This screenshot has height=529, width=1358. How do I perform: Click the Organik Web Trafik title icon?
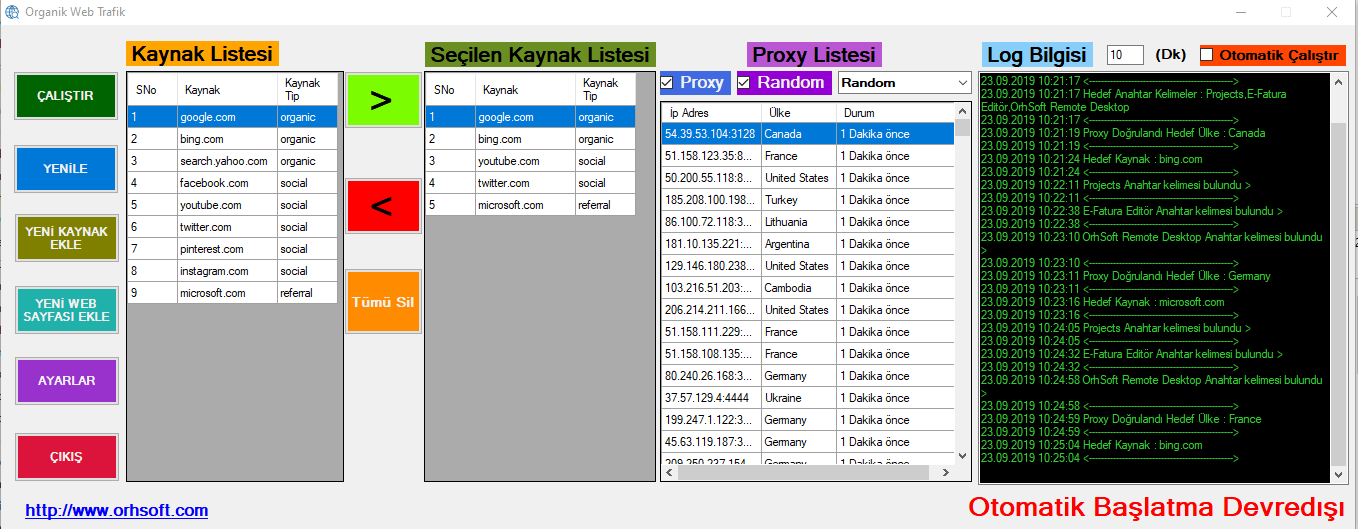coord(12,12)
